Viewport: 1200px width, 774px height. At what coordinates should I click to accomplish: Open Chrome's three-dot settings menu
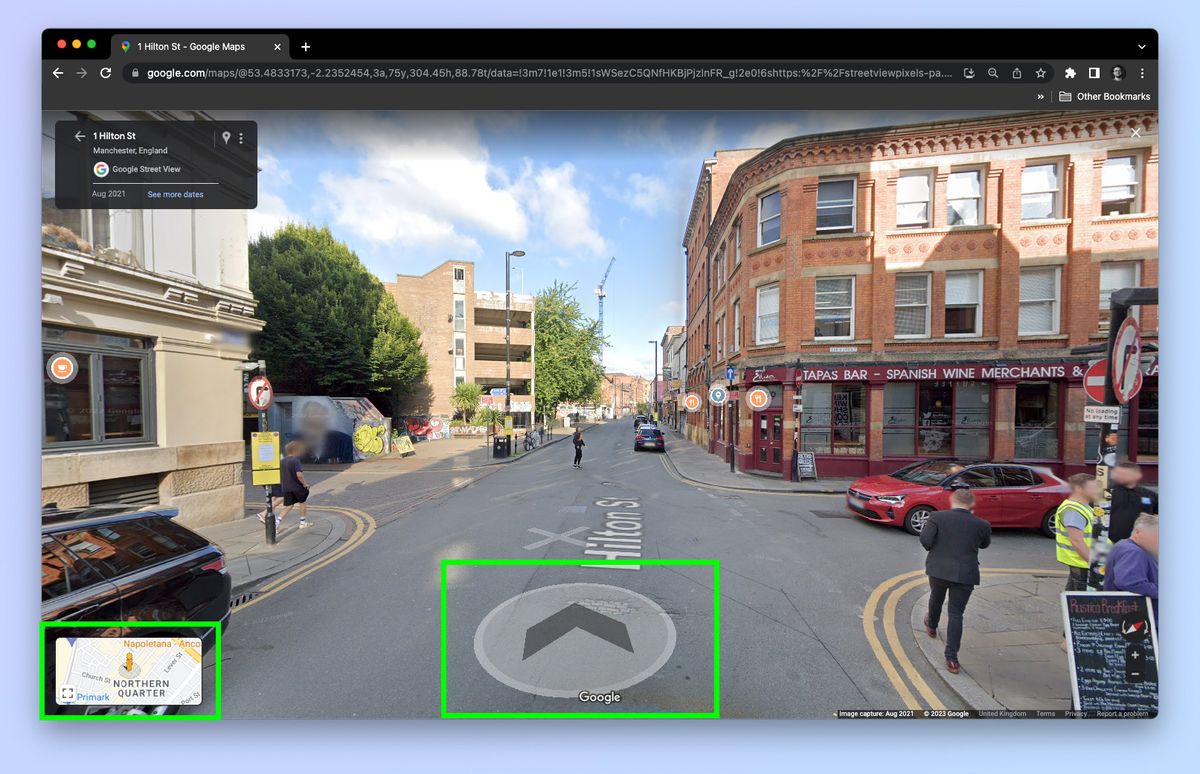(1143, 73)
